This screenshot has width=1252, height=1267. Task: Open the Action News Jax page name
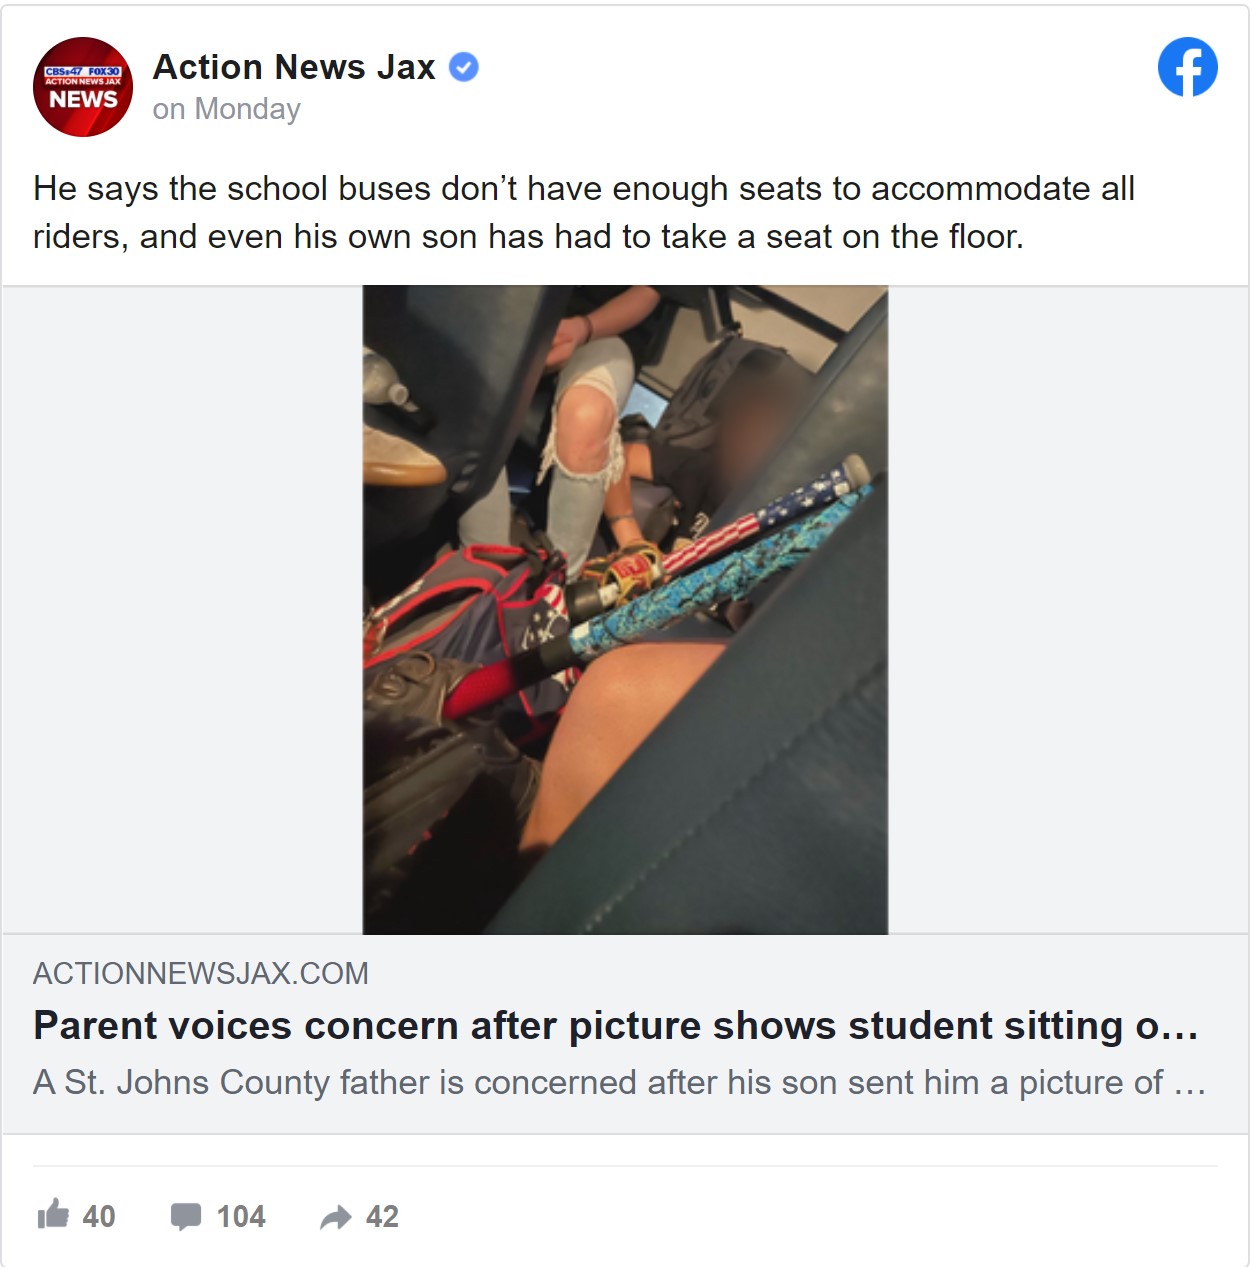click(x=294, y=67)
